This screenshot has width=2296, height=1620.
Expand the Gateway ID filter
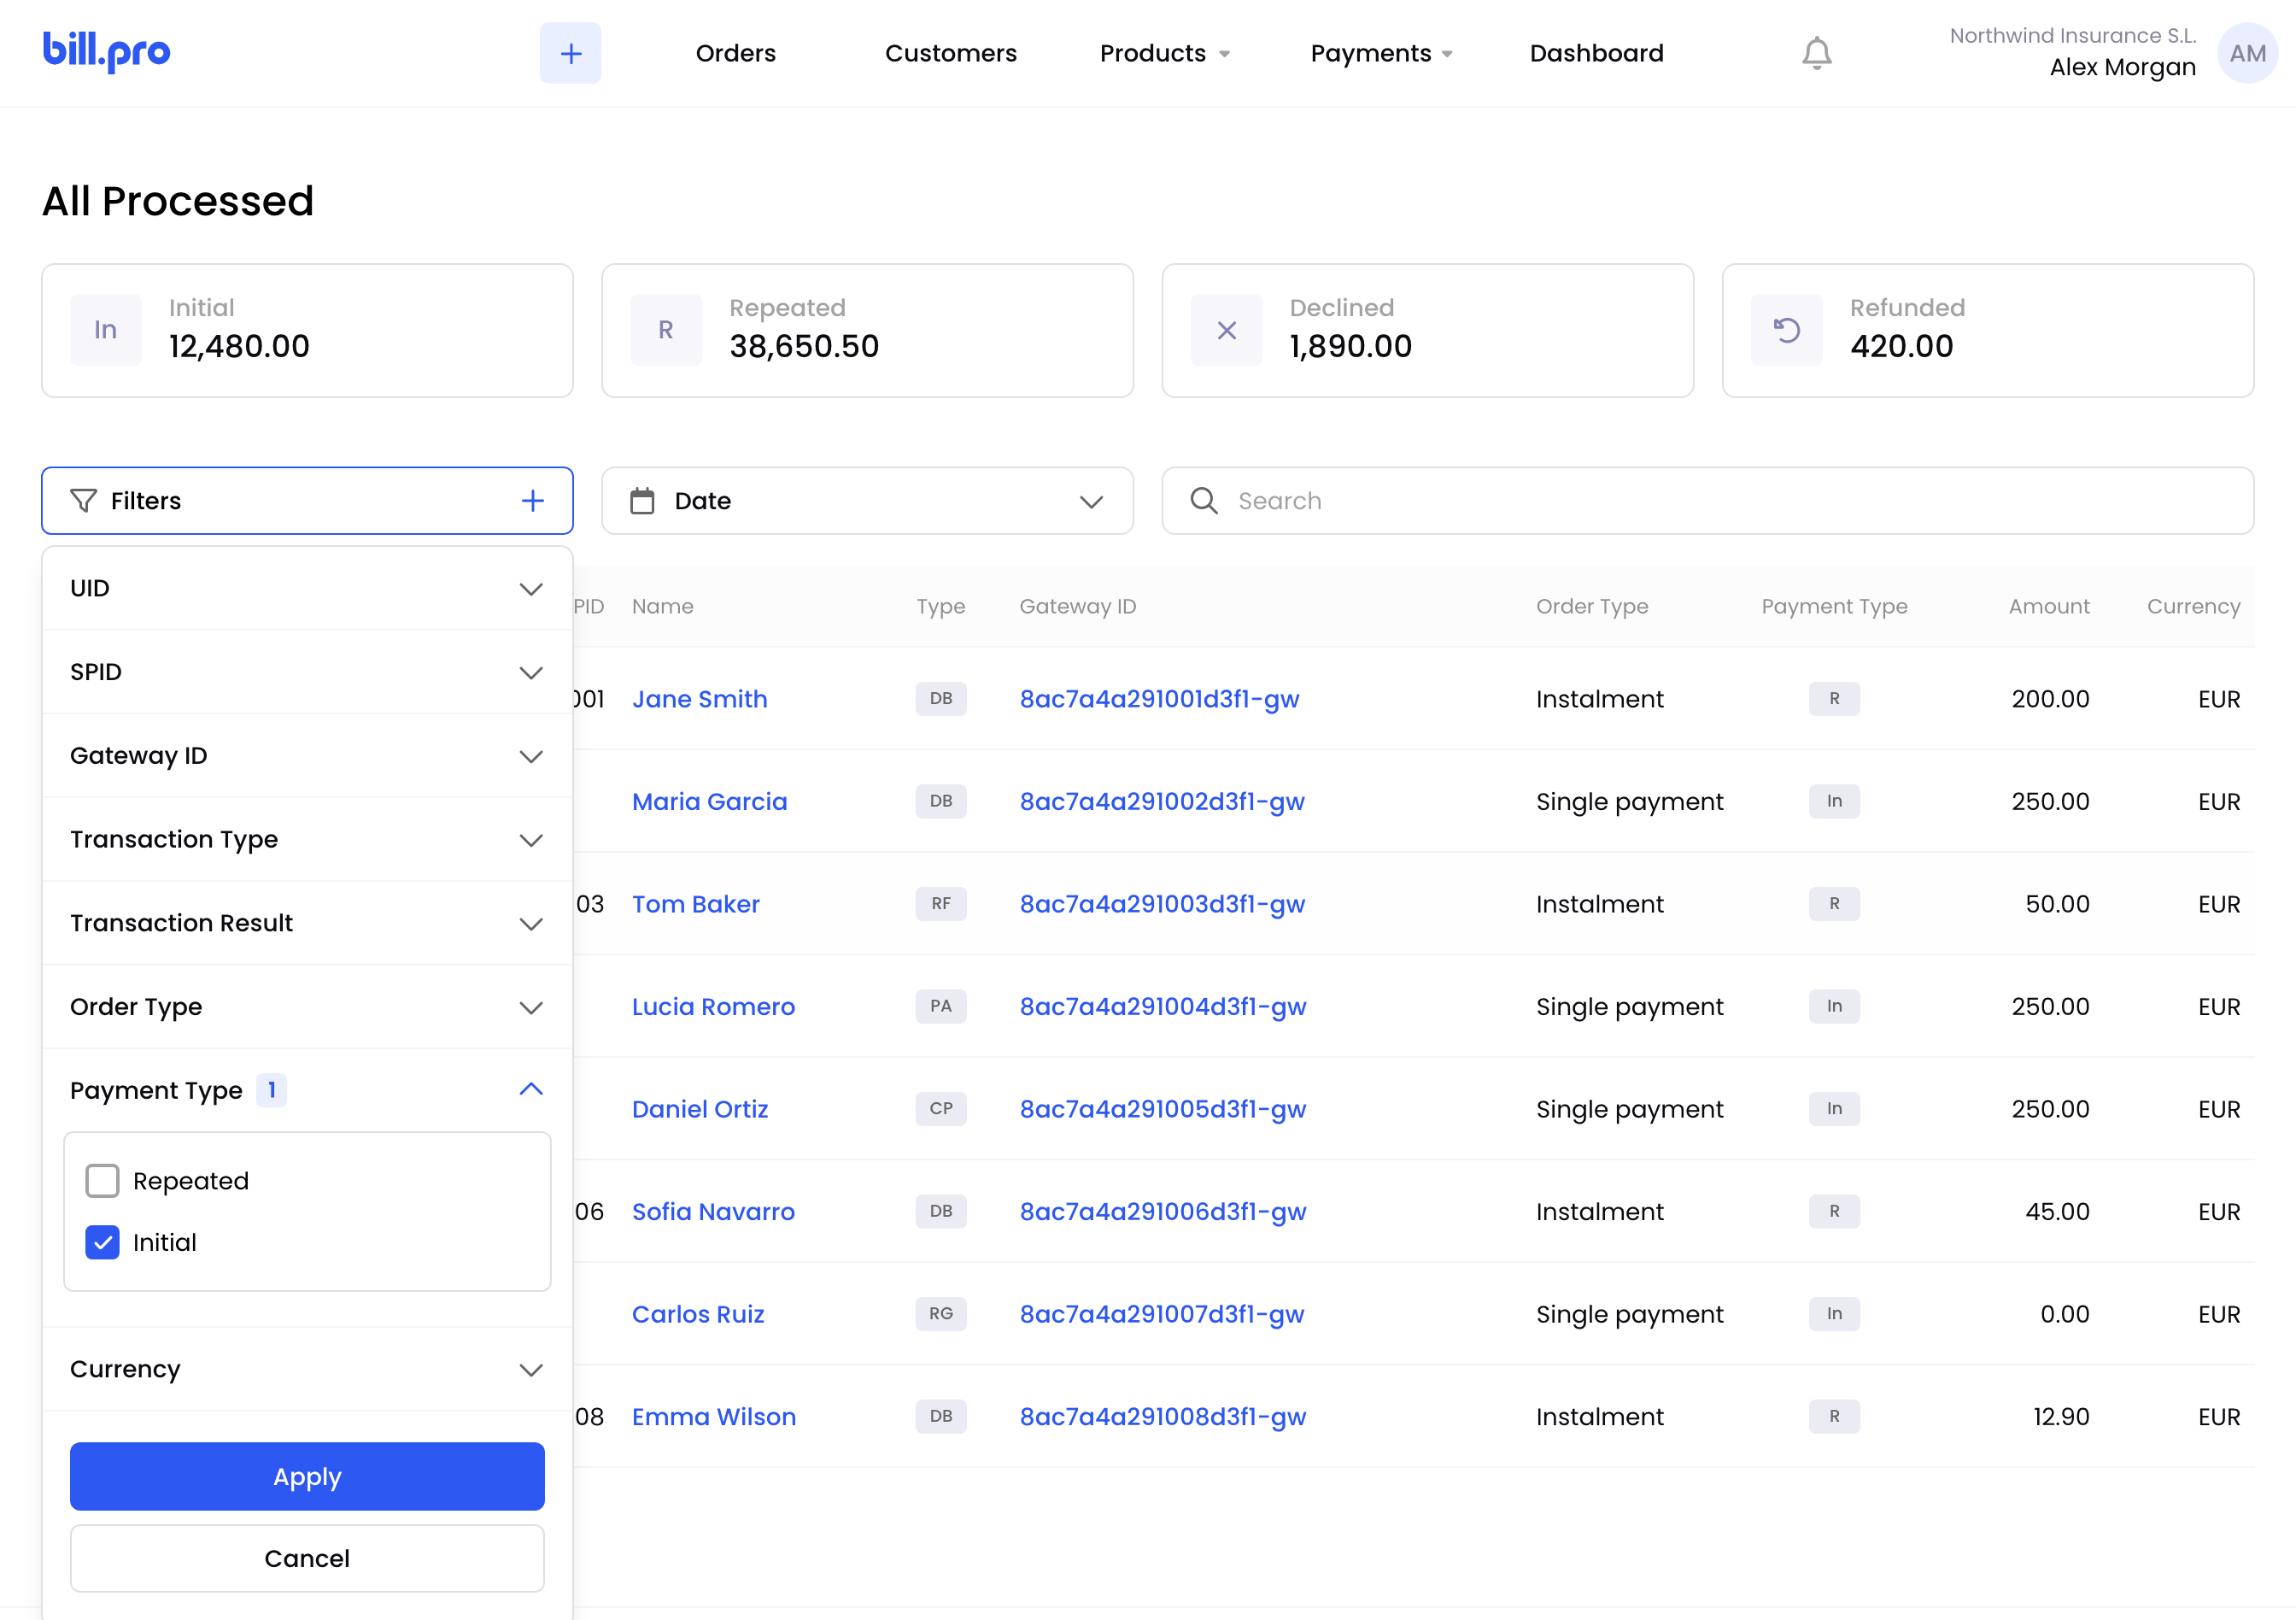(x=307, y=756)
